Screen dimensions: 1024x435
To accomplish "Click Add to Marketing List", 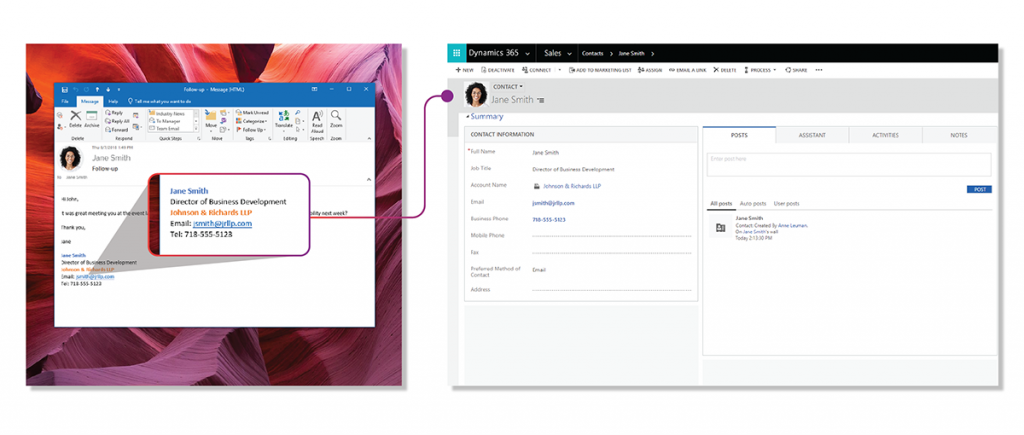I will 600,70.
